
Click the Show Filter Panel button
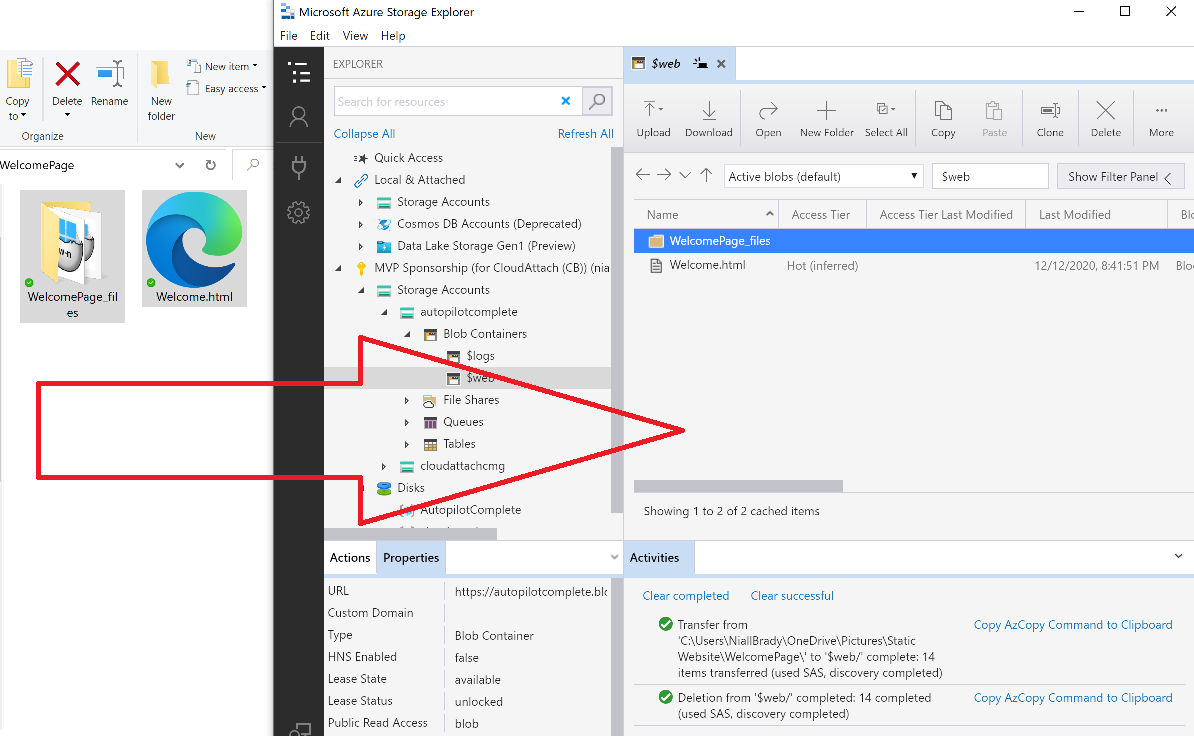pos(1120,177)
